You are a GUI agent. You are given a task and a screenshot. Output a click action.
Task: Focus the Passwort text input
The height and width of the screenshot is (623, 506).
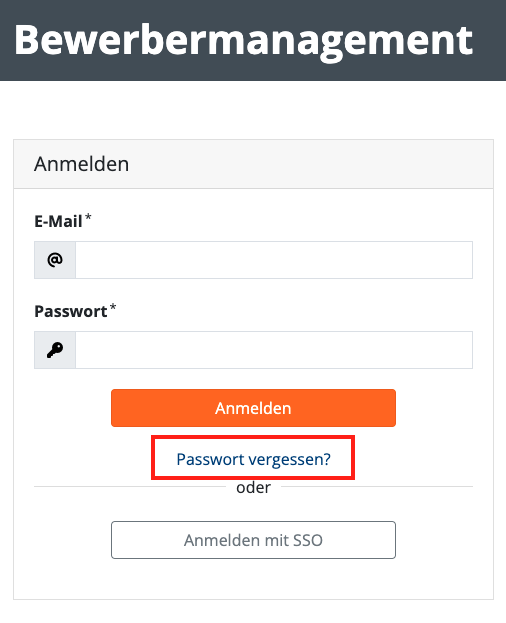tap(274, 350)
